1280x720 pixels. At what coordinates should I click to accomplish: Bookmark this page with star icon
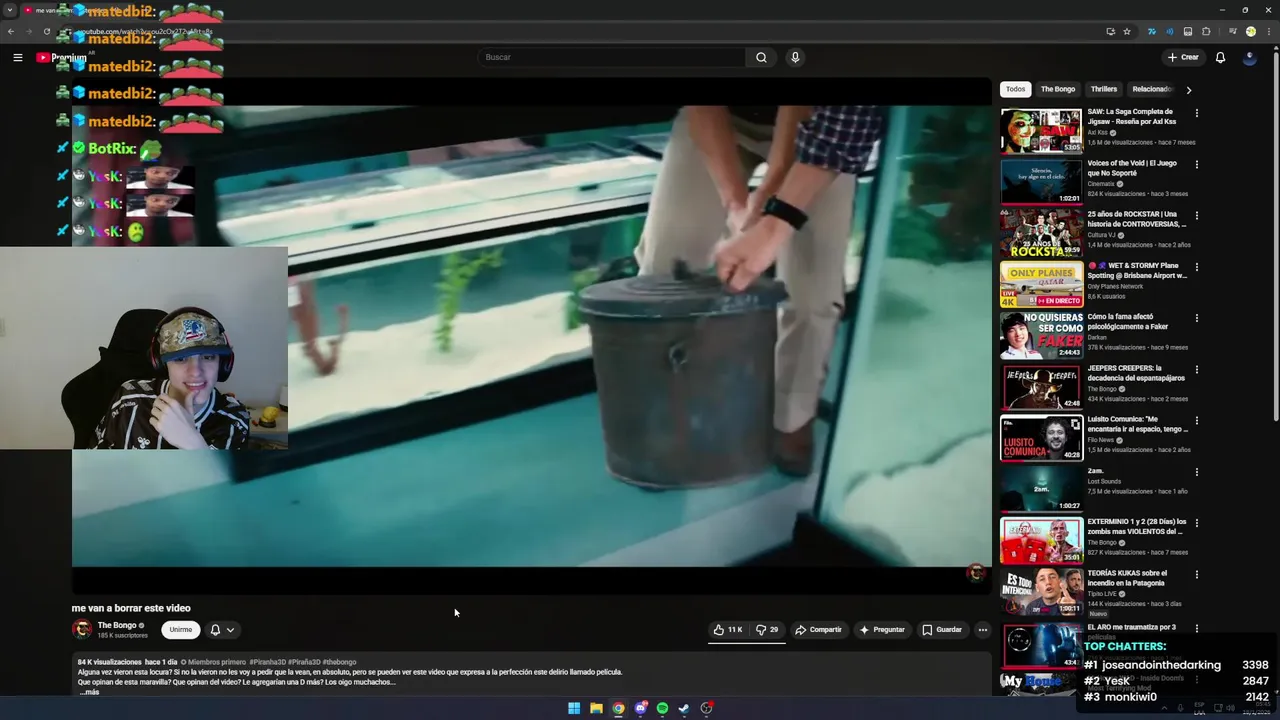pyautogui.click(x=1127, y=31)
